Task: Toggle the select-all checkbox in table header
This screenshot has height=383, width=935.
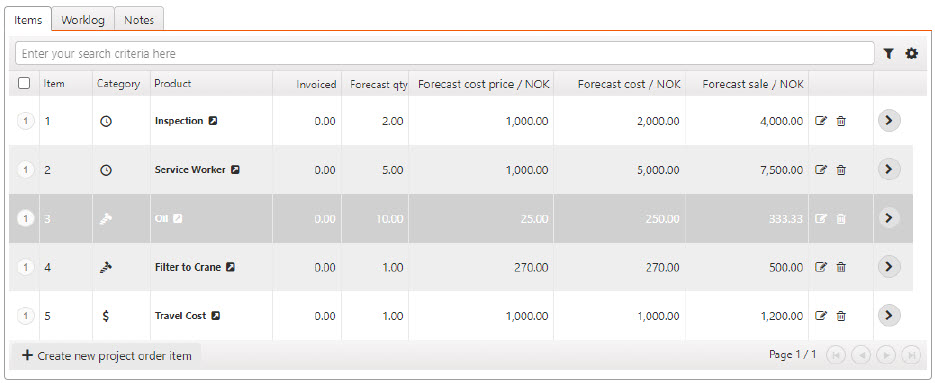Action: pyautogui.click(x=24, y=84)
